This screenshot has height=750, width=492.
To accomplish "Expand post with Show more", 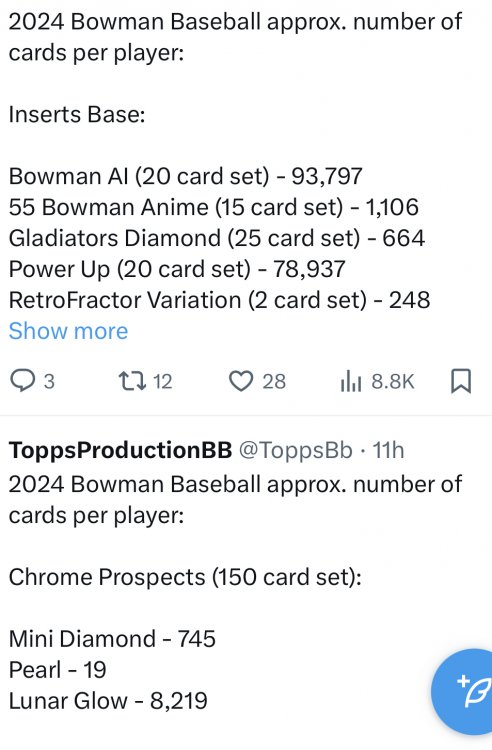I will 68,331.
